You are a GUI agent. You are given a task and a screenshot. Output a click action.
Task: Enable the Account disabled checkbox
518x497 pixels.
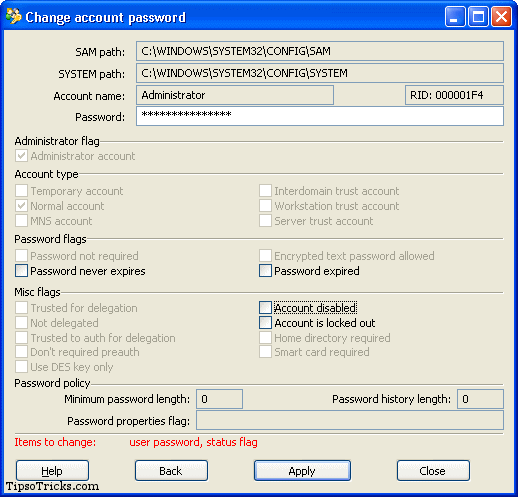tap(265, 308)
